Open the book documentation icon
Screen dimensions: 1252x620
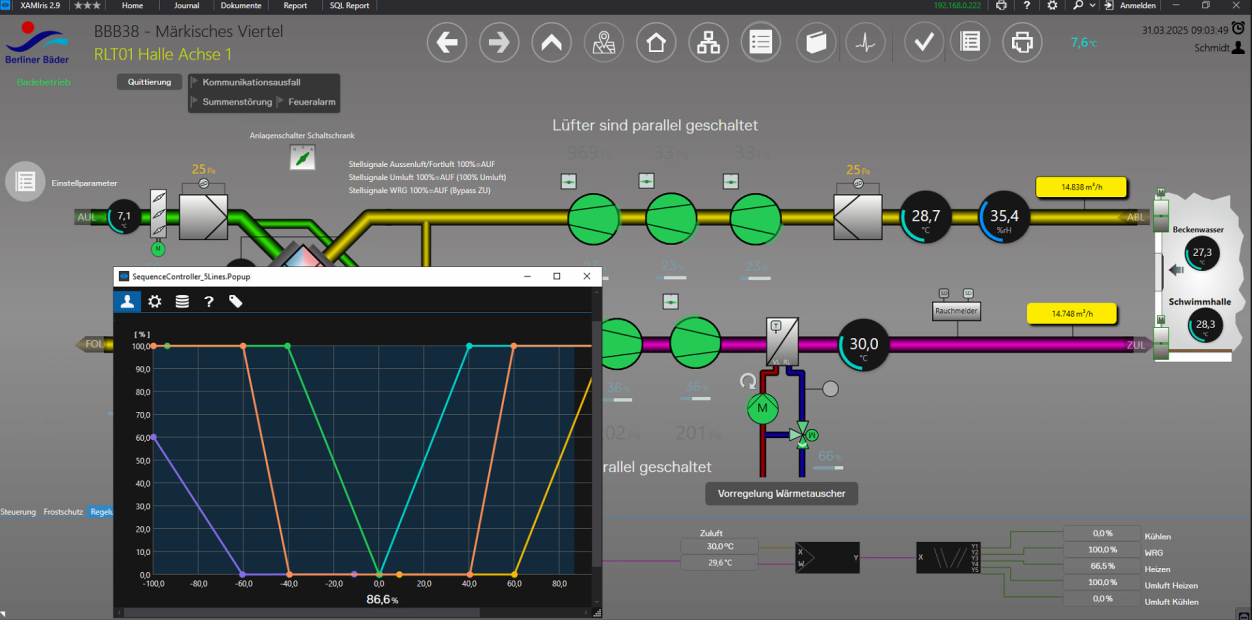816,43
